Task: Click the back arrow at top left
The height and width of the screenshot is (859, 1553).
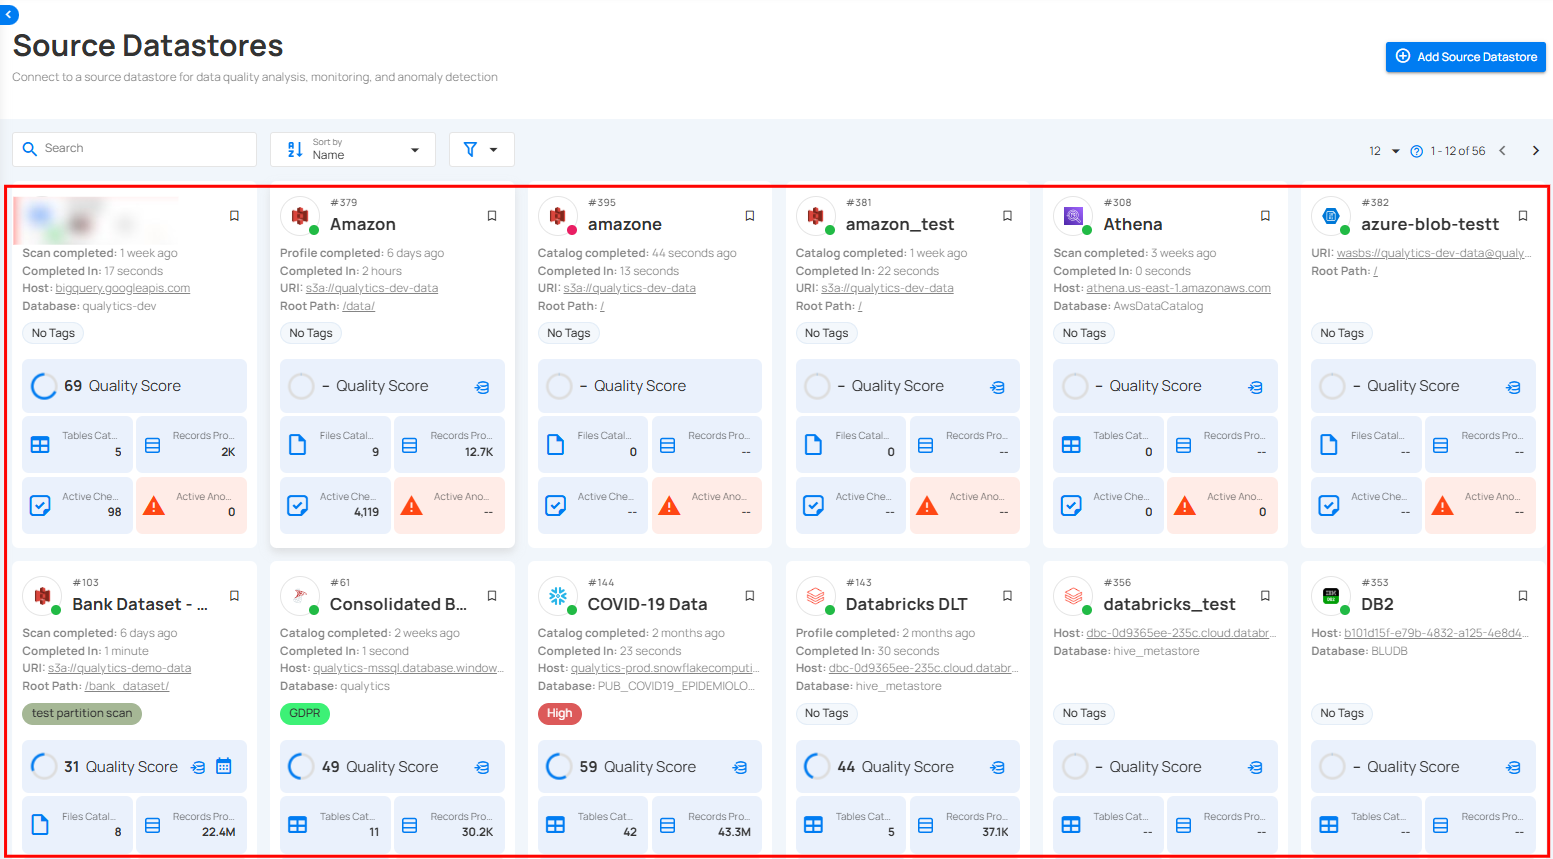Action: (x=9, y=14)
